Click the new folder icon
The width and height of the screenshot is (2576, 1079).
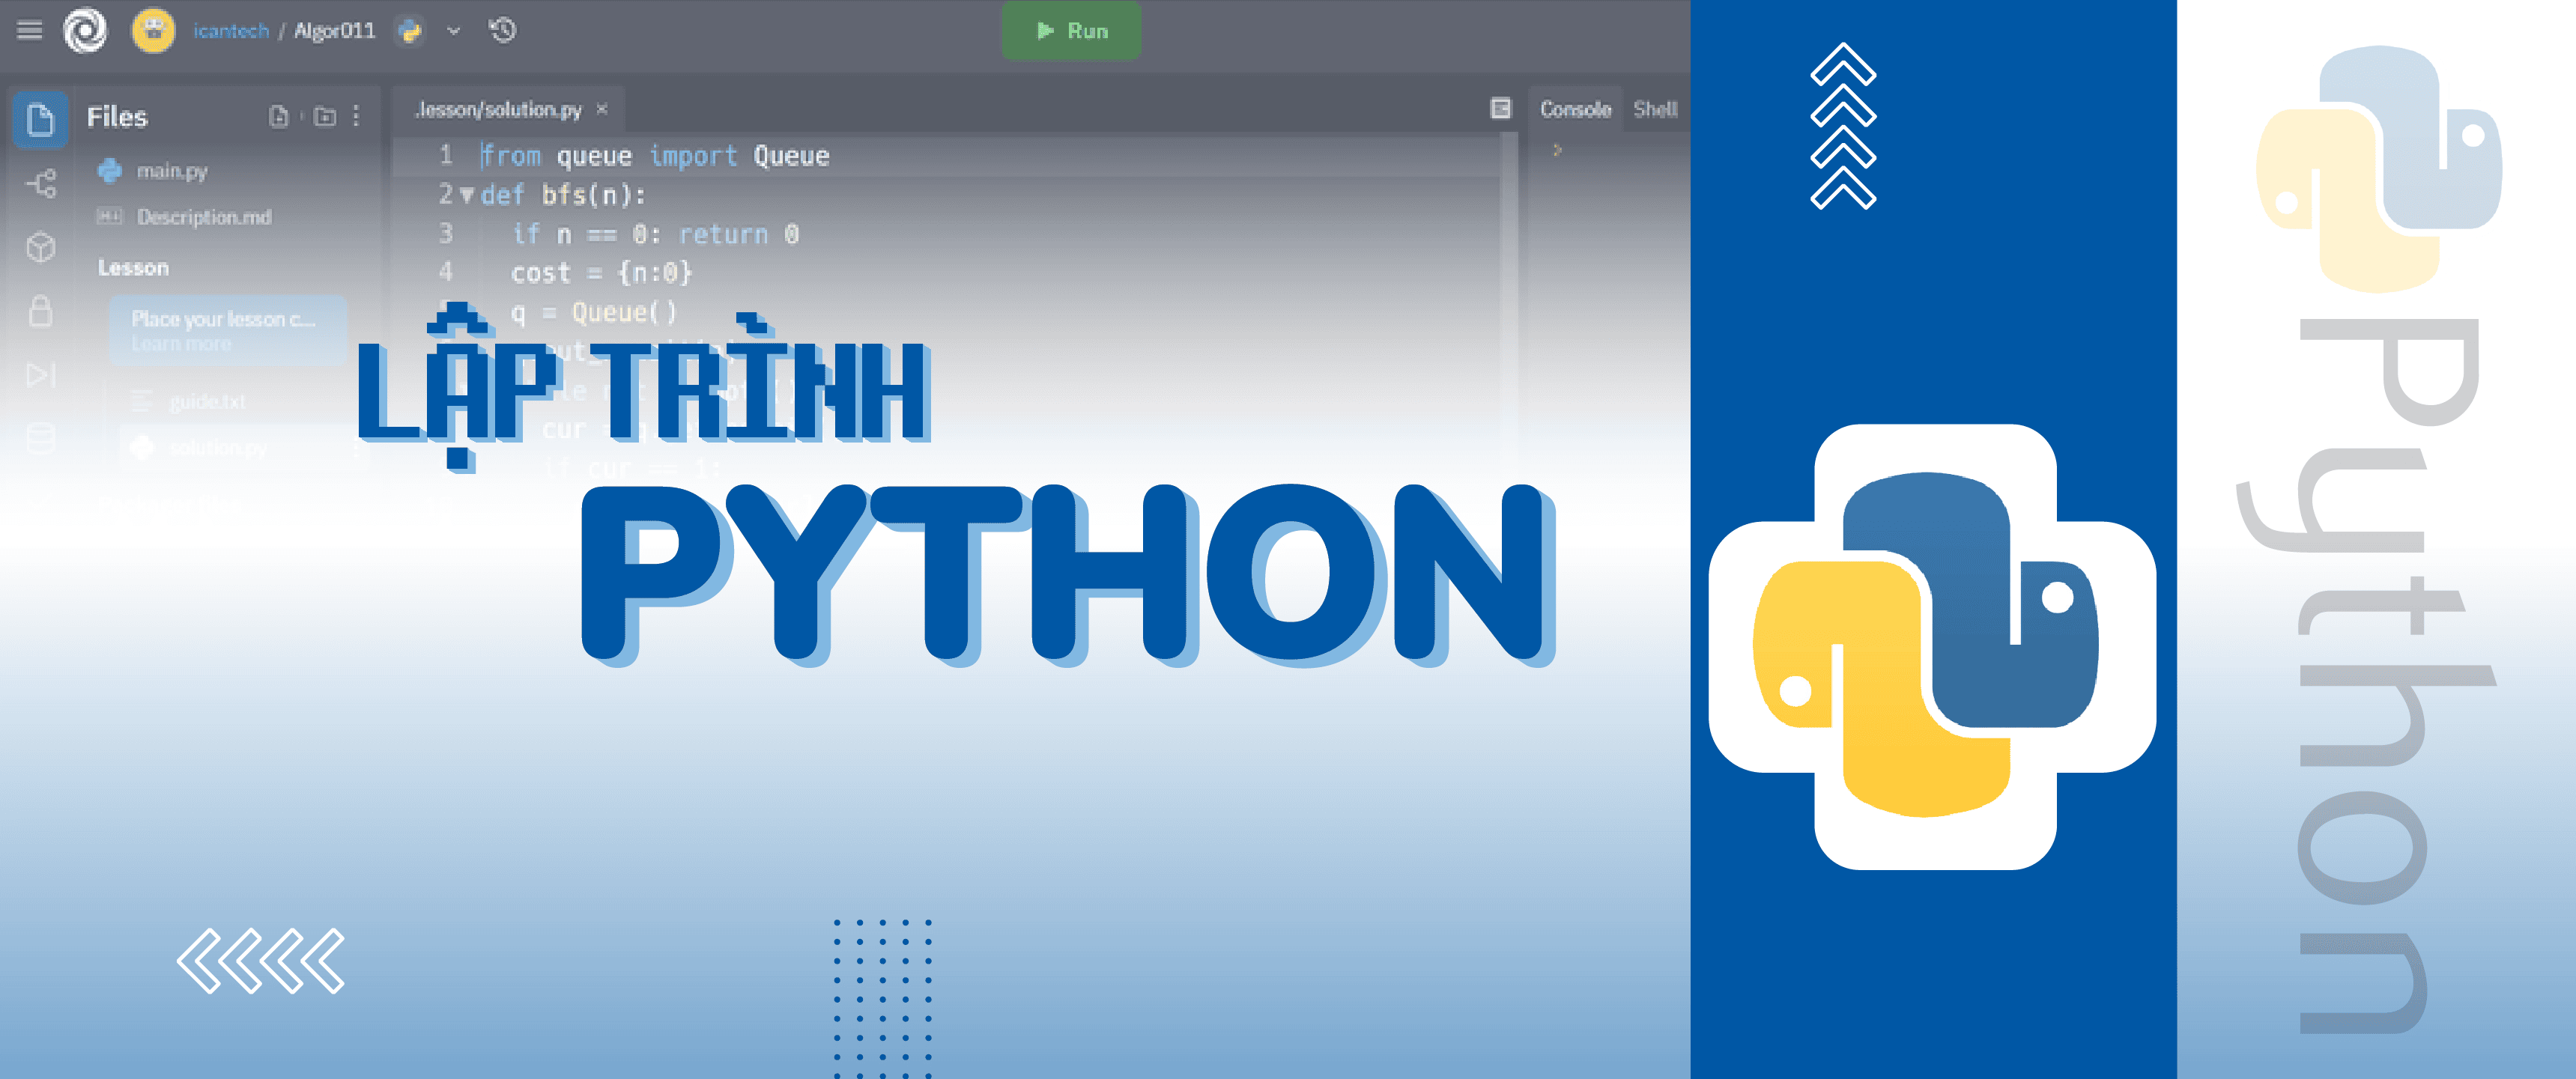pos(325,117)
